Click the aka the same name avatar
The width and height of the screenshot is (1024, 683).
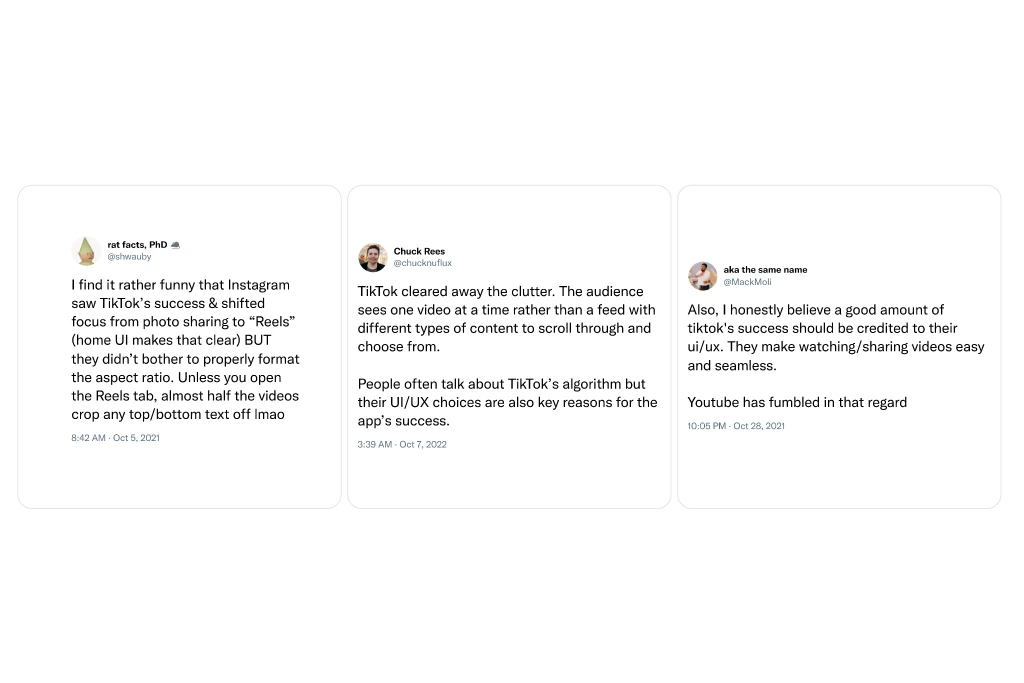click(x=703, y=276)
